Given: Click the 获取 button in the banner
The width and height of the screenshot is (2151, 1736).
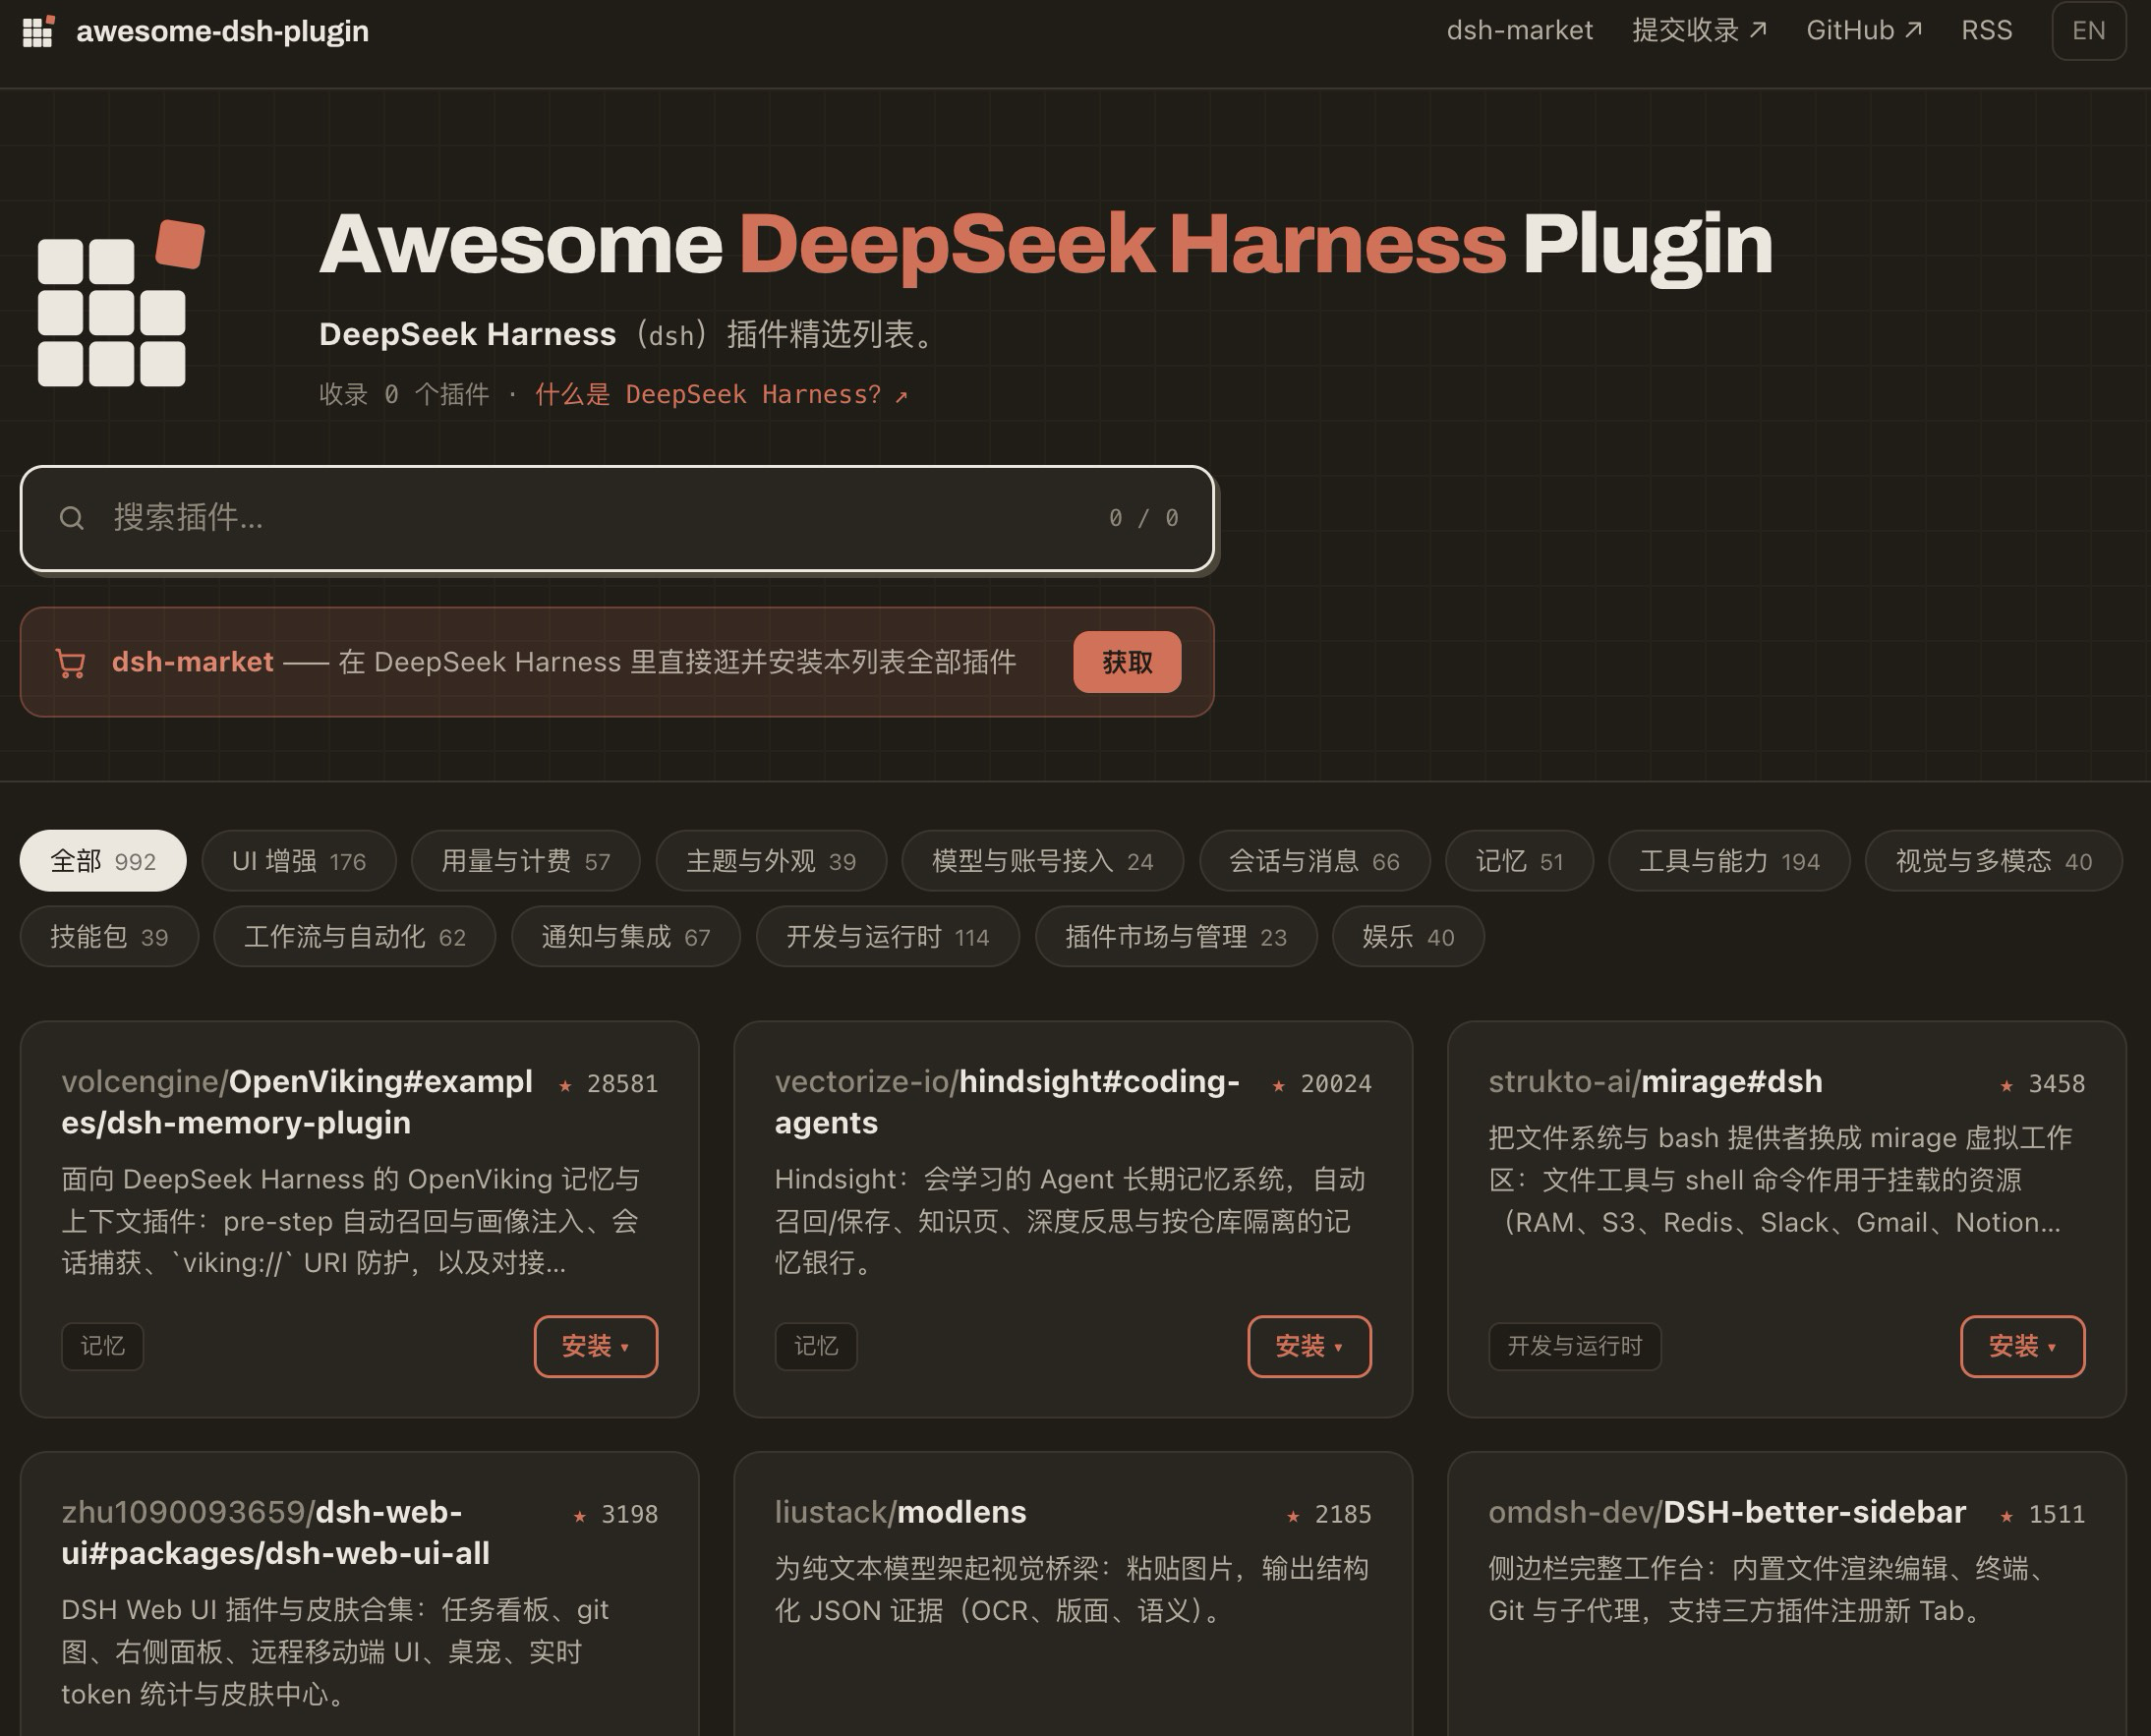Looking at the screenshot, I should tap(1127, 662).
